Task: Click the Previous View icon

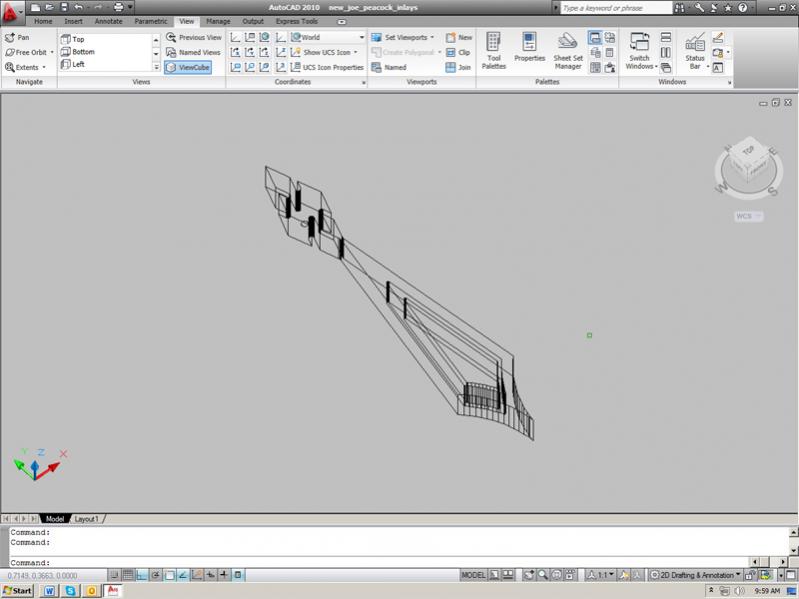Action: (171, 37)
